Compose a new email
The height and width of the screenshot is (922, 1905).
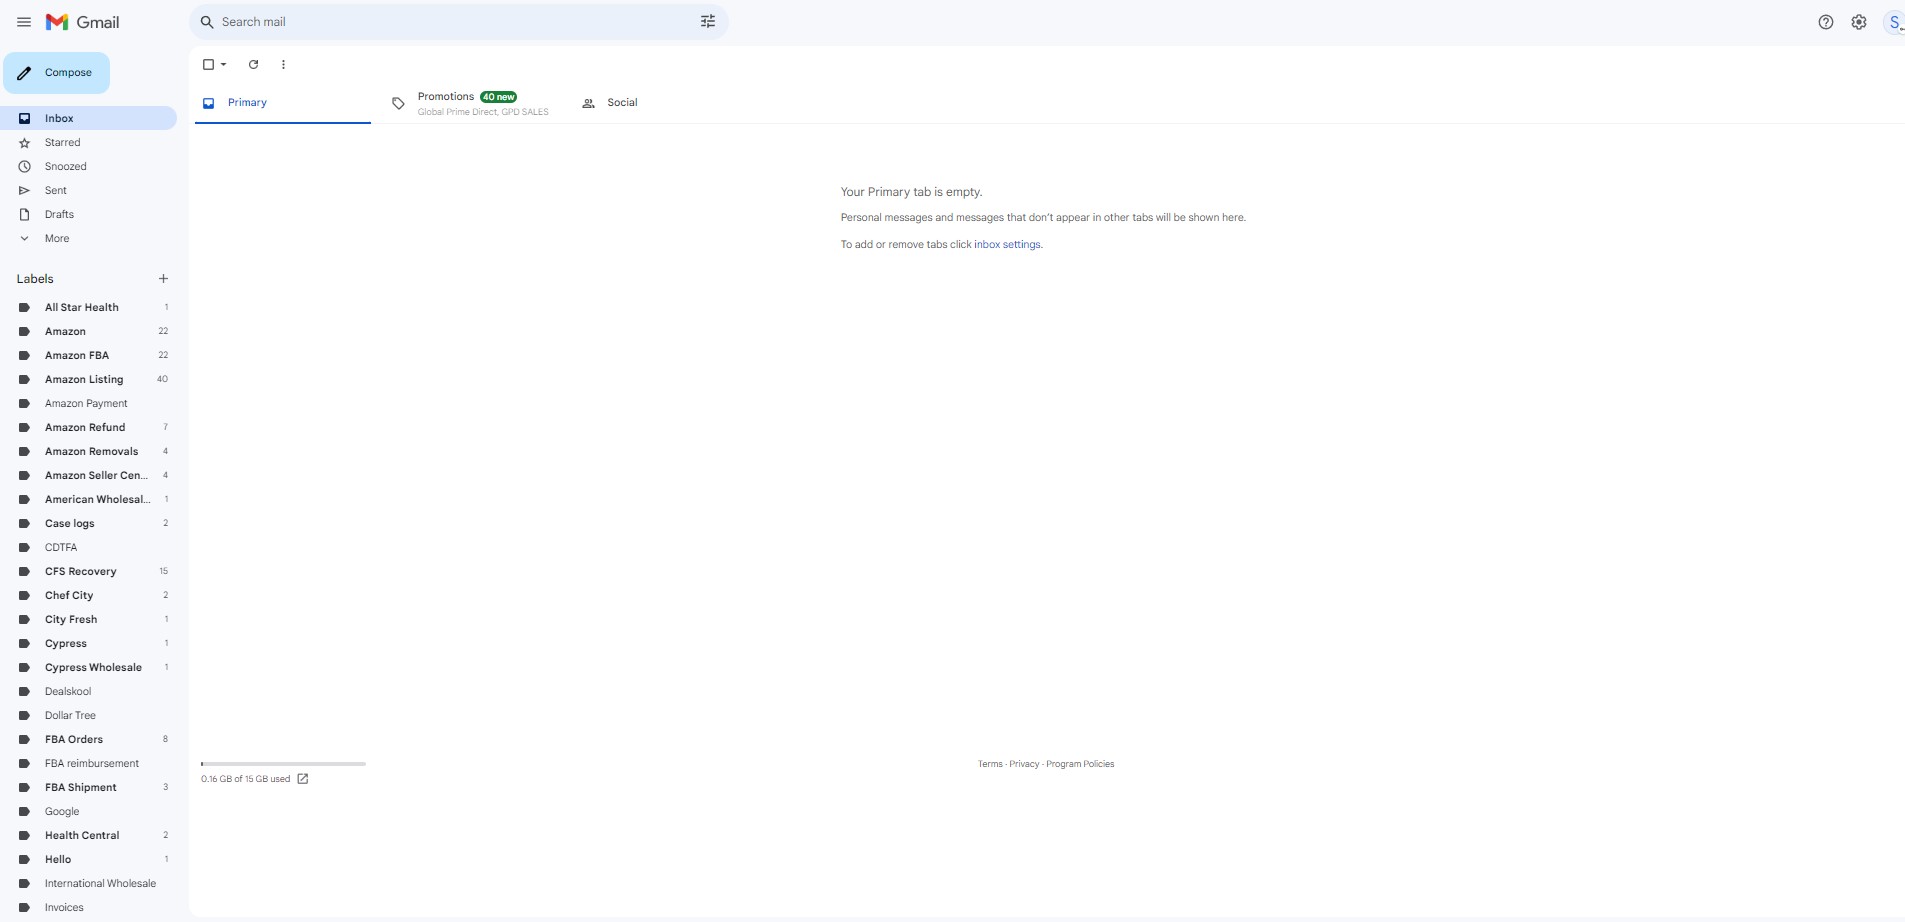[x=57, y=73]
